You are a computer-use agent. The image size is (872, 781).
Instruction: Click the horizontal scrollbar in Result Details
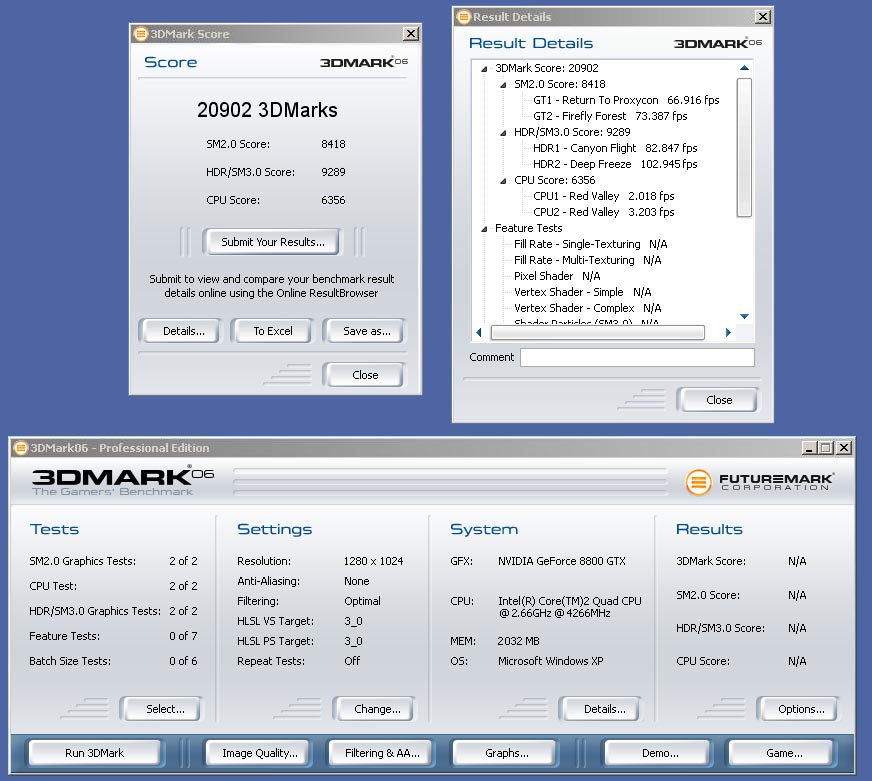(x=598, y=332)
